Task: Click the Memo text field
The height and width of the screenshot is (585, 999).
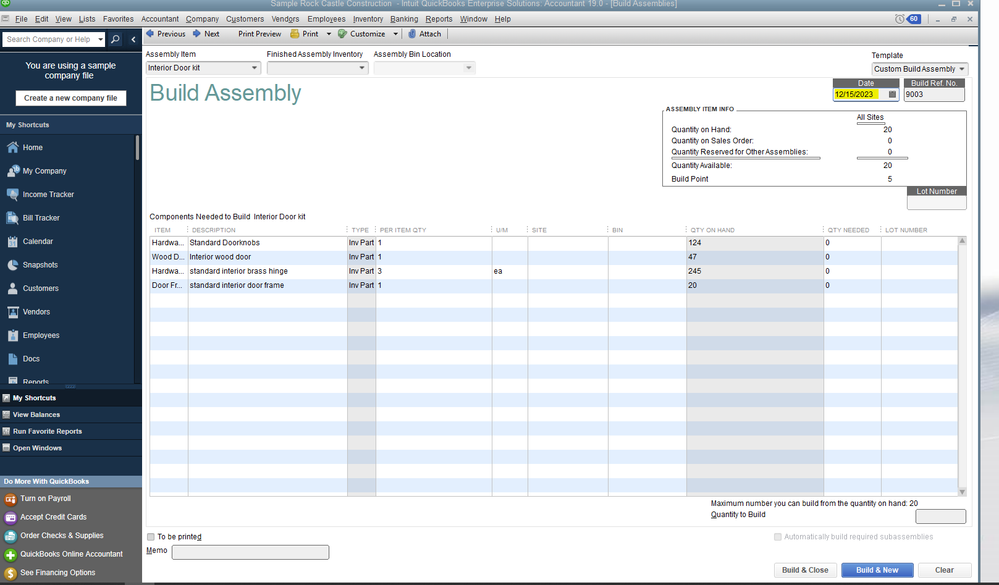Action: click(x=250, y=552)
